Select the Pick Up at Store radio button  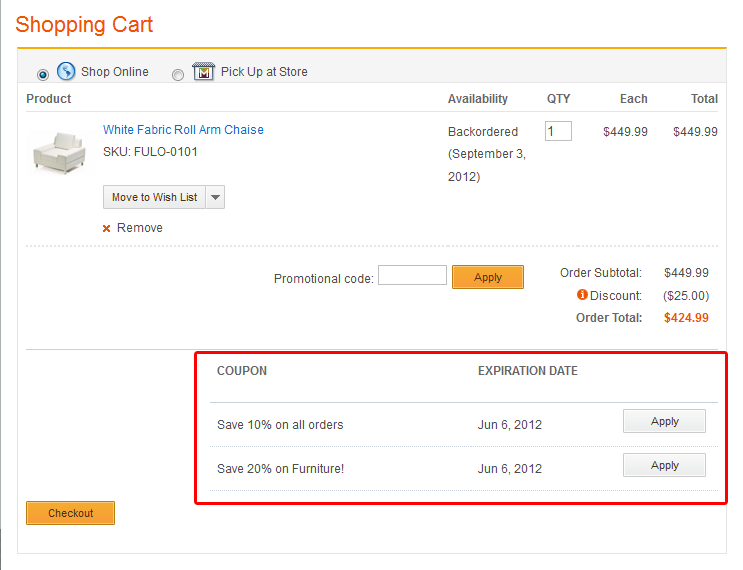[x=178, y=74]
